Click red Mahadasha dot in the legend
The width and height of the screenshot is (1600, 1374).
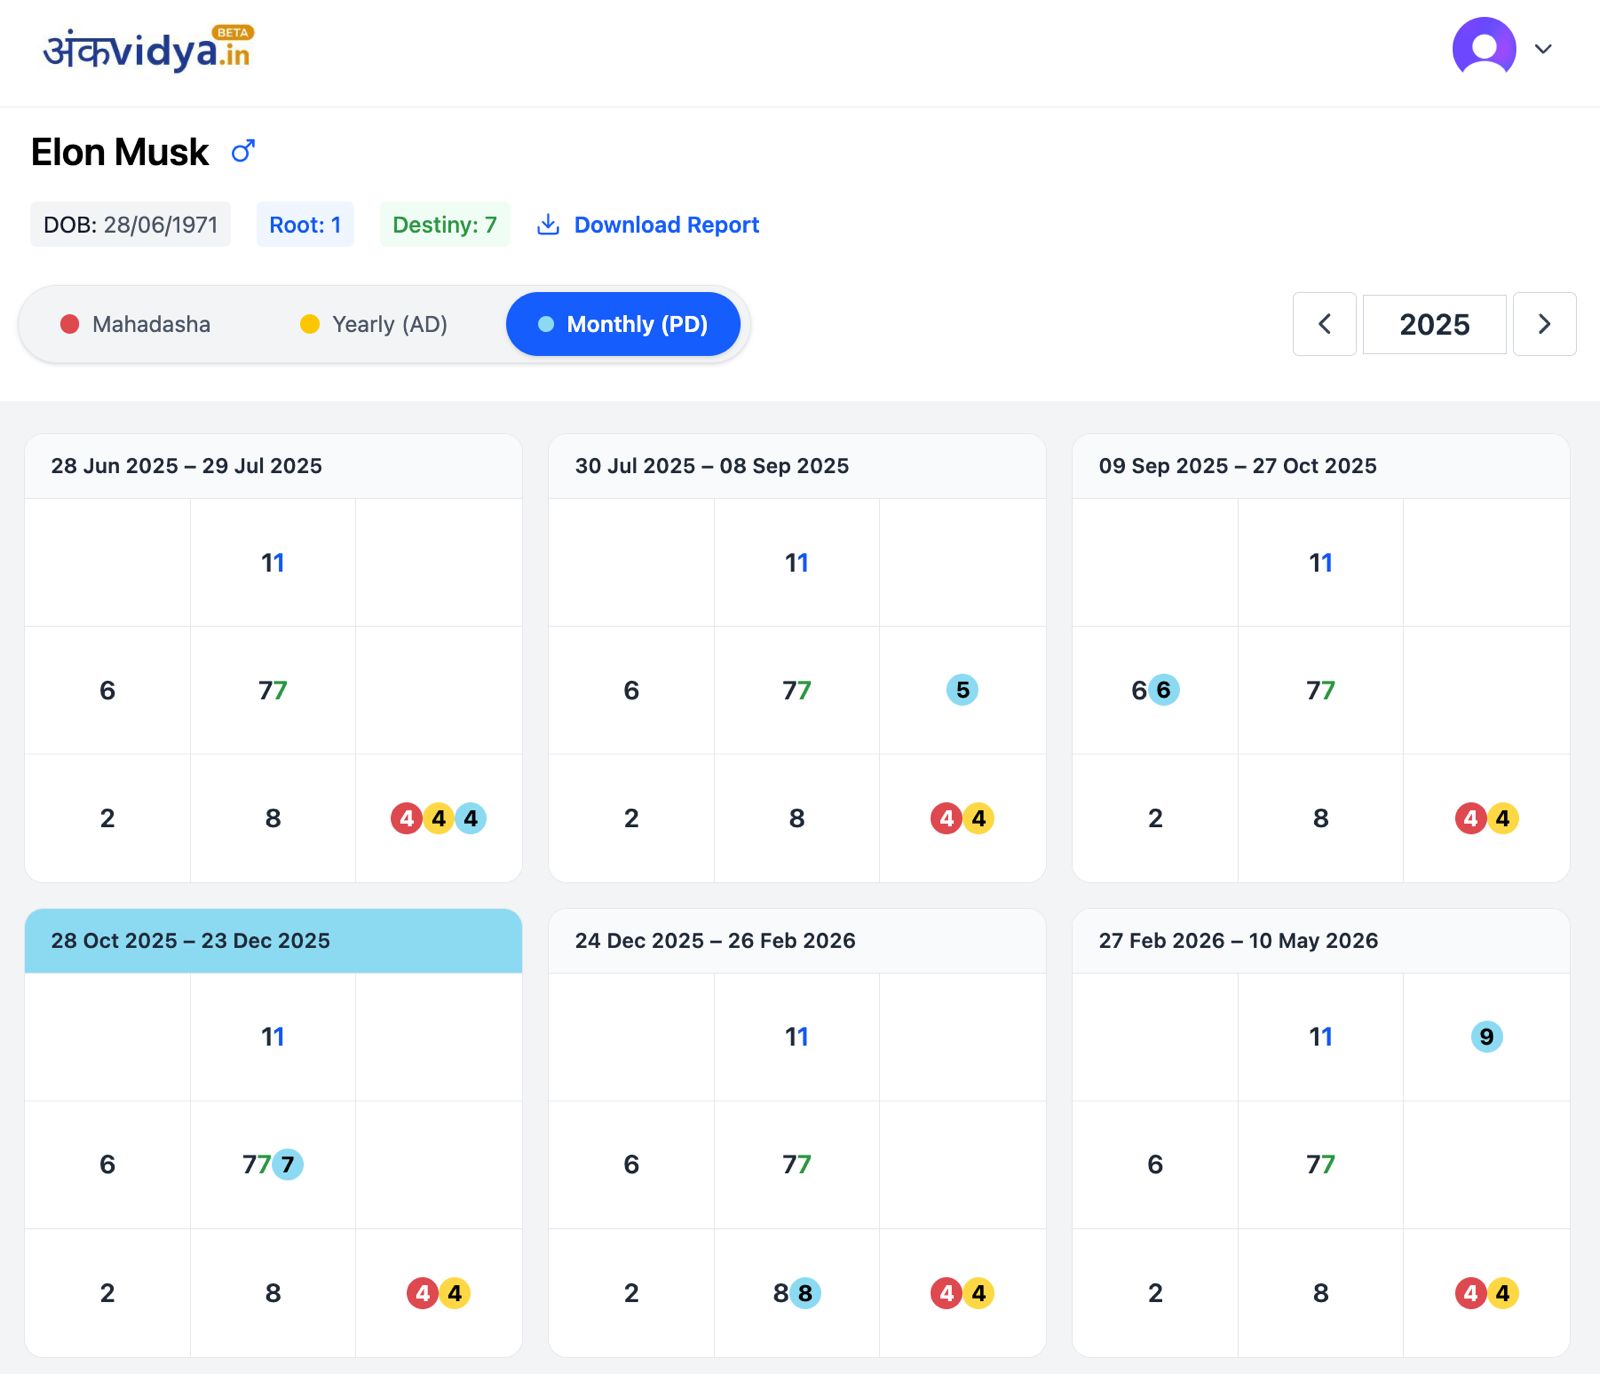[x=70, y=324]
